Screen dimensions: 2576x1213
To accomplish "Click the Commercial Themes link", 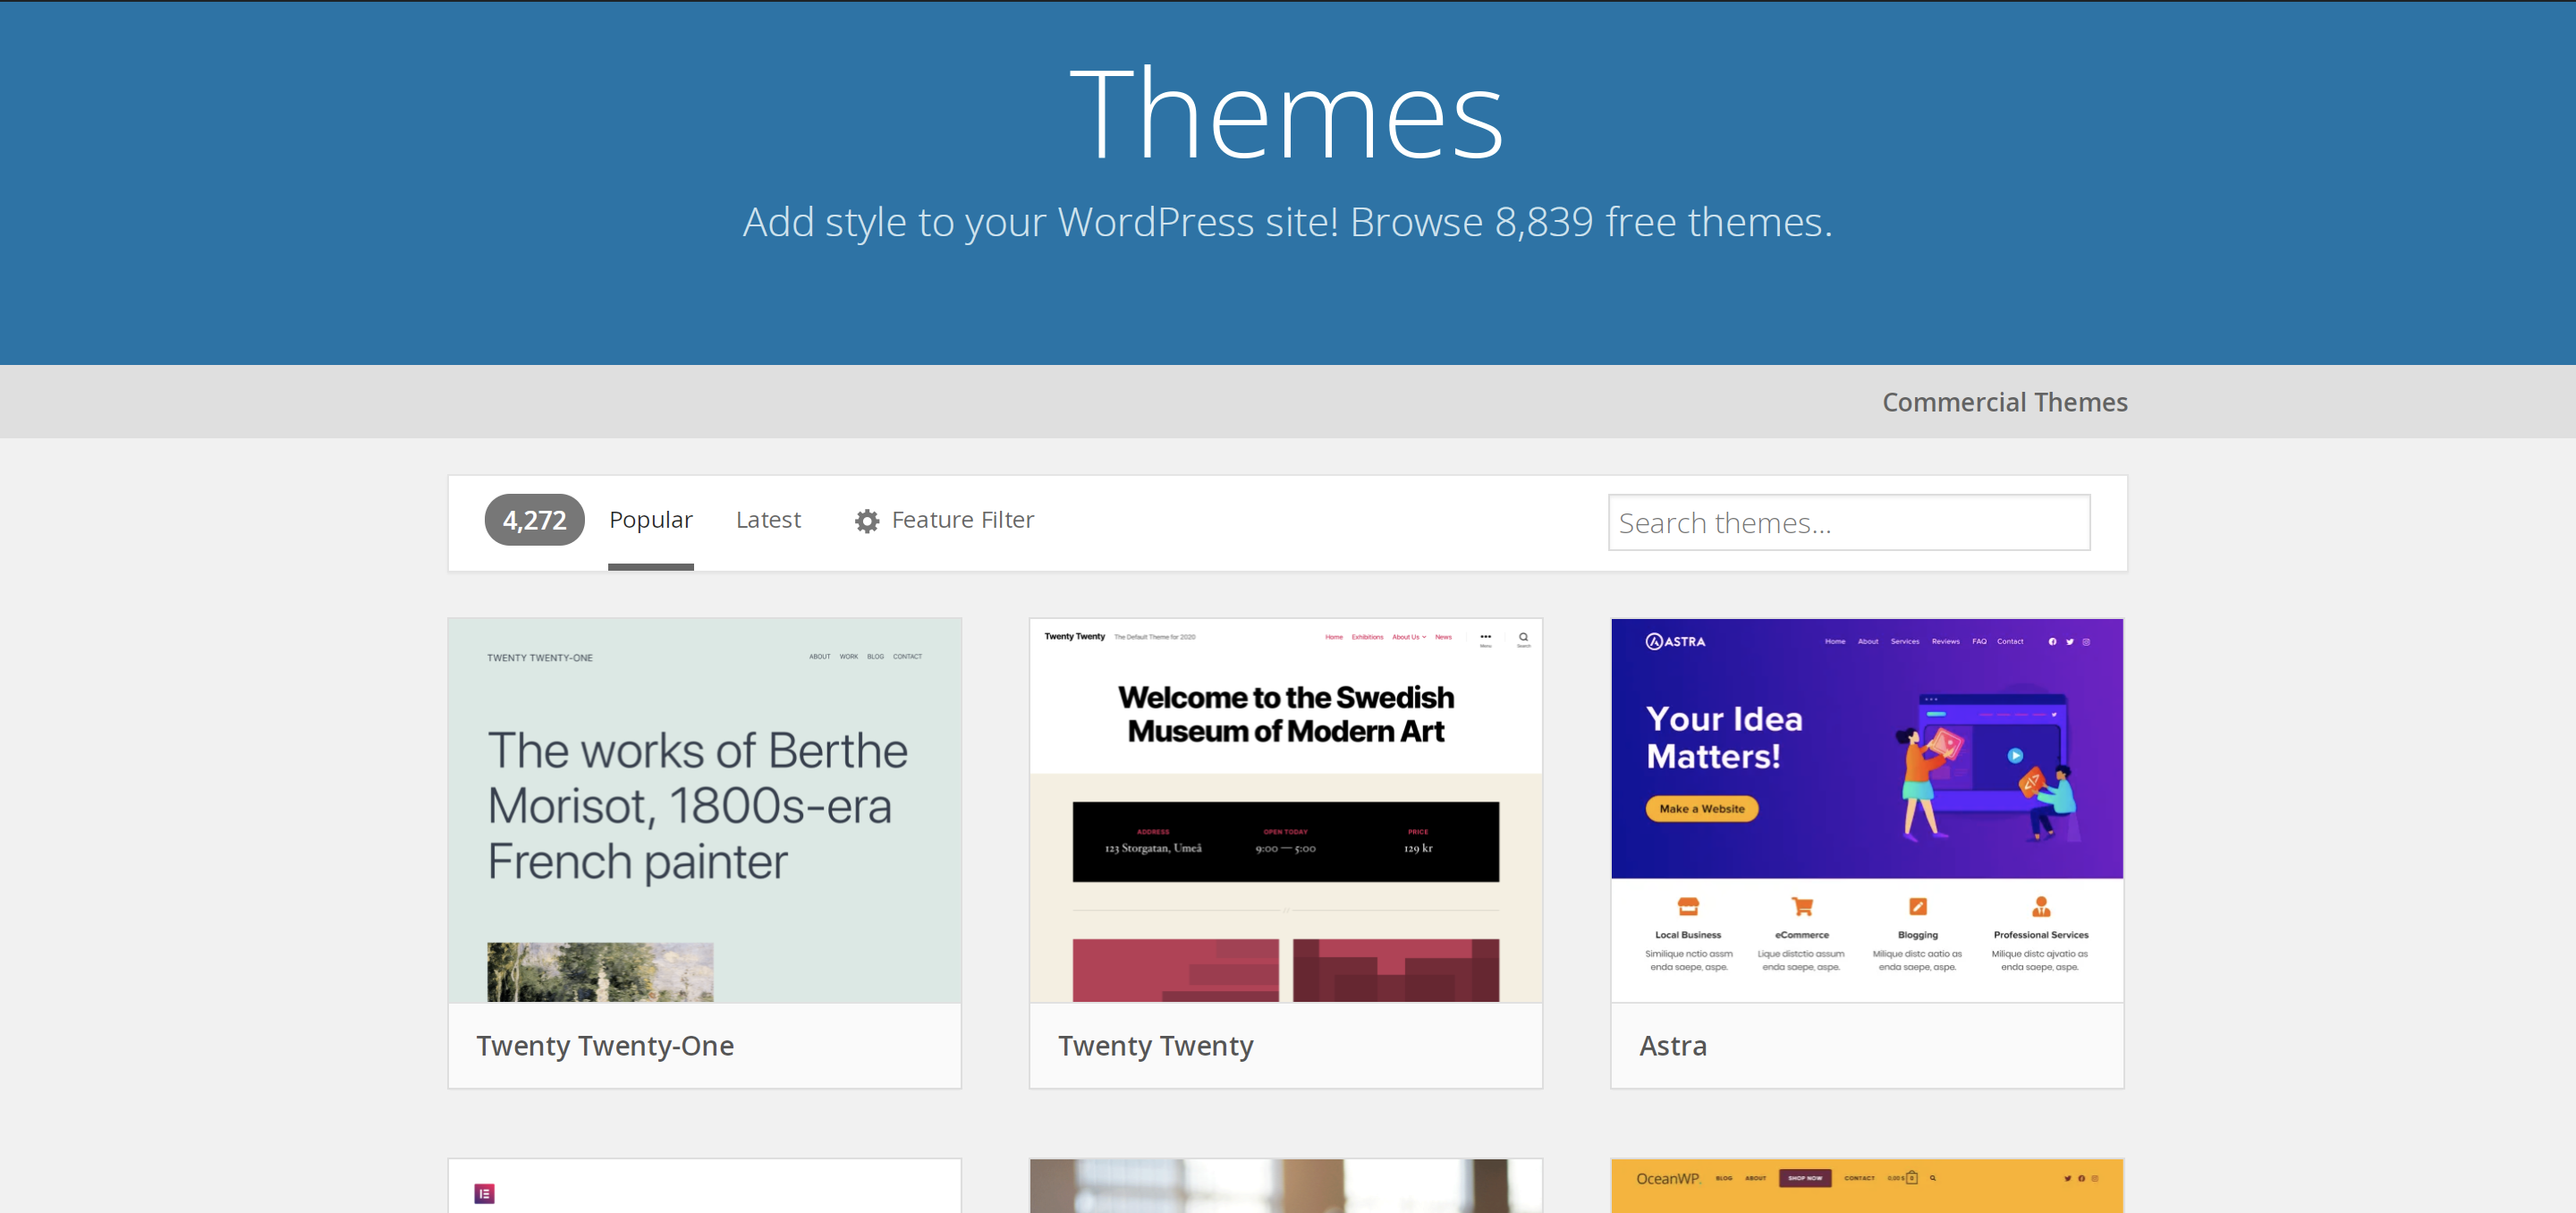I will tap(2003, 401).
